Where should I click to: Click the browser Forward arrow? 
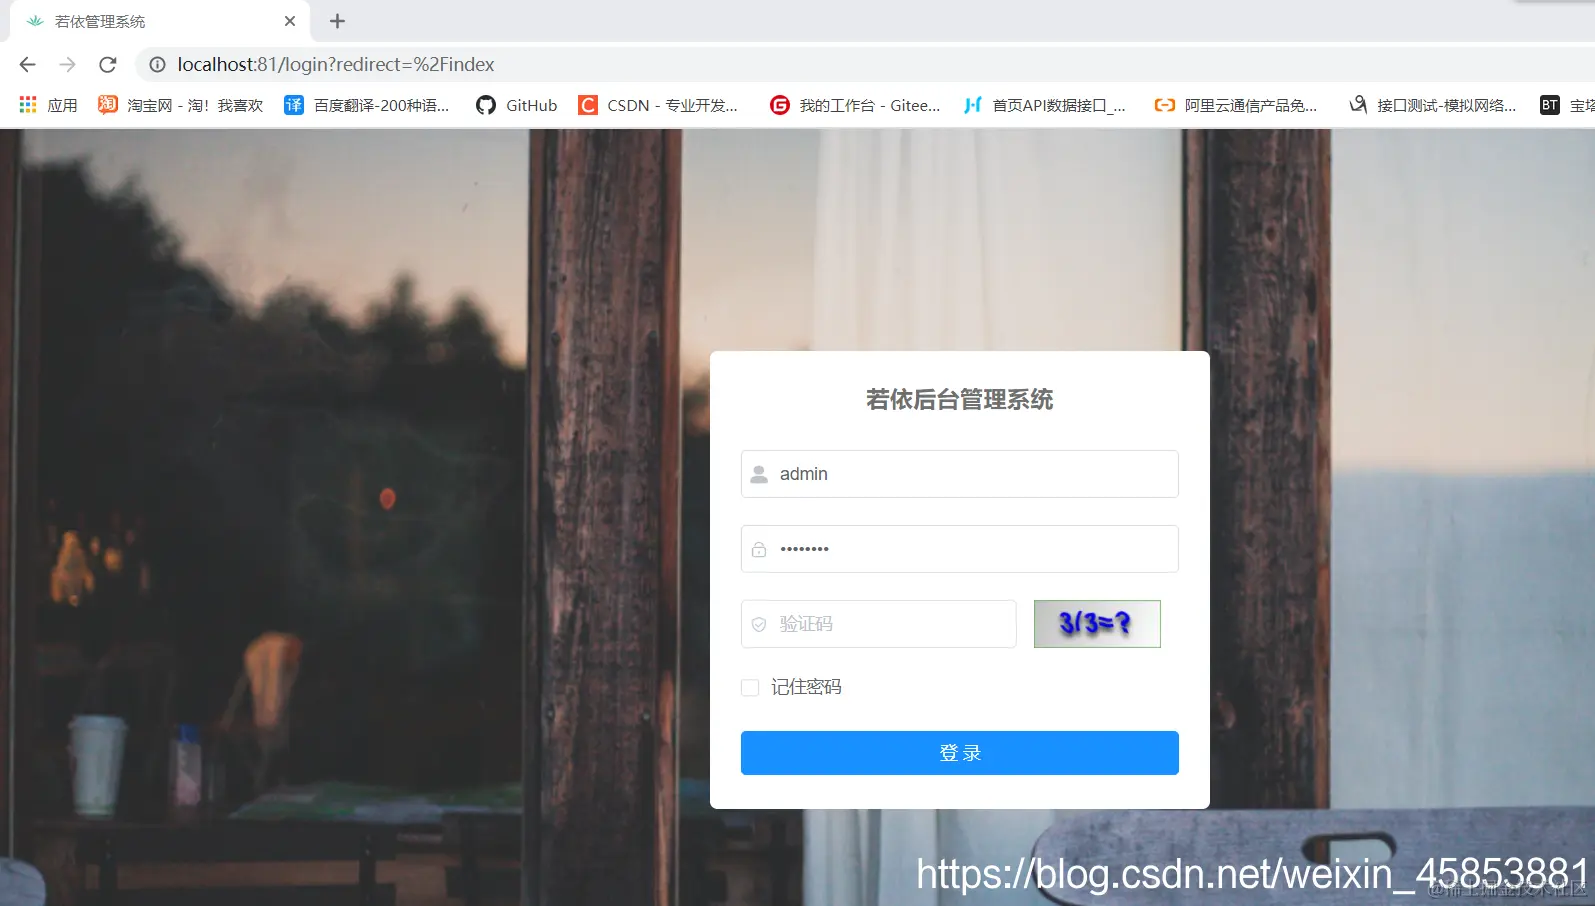pos(67,64)
